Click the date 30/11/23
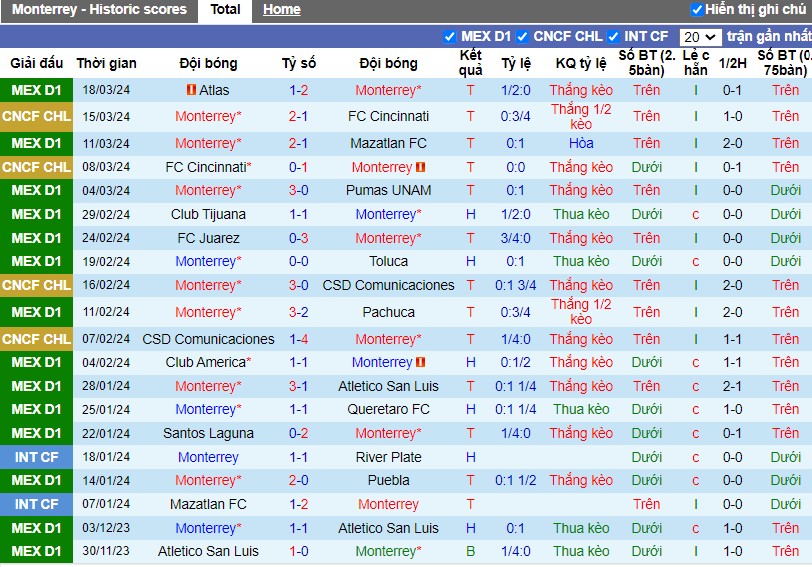This screenshot has width=812, height=567. (x=106, y=551)
